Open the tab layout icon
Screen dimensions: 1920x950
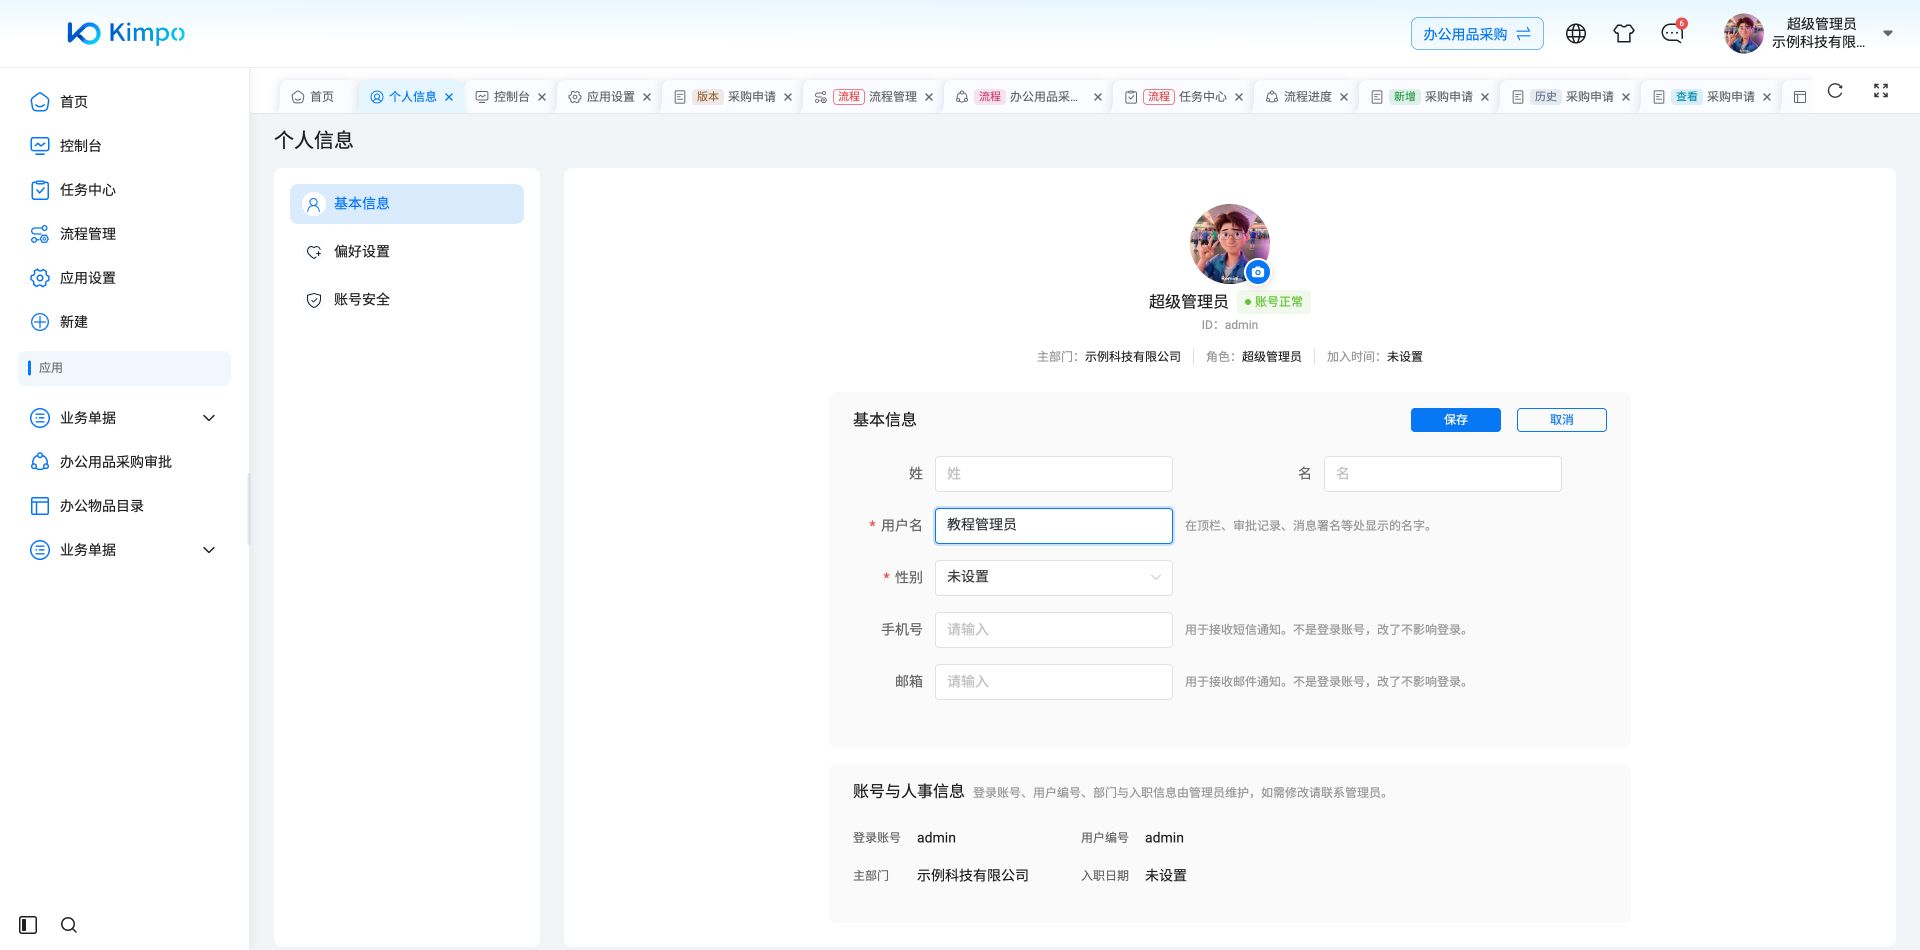click(1800, 97)
